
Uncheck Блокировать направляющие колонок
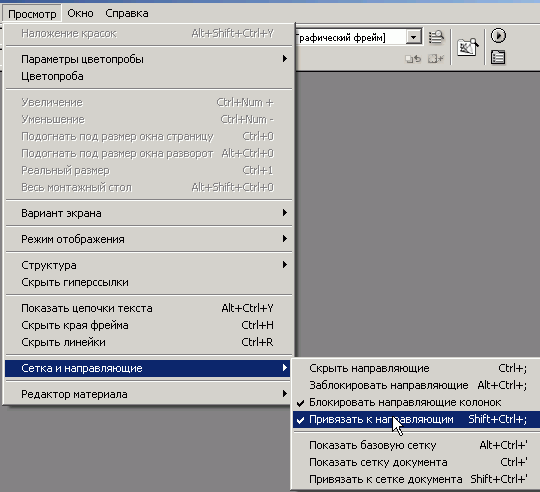pyautogui.click(x=416, y=402)
